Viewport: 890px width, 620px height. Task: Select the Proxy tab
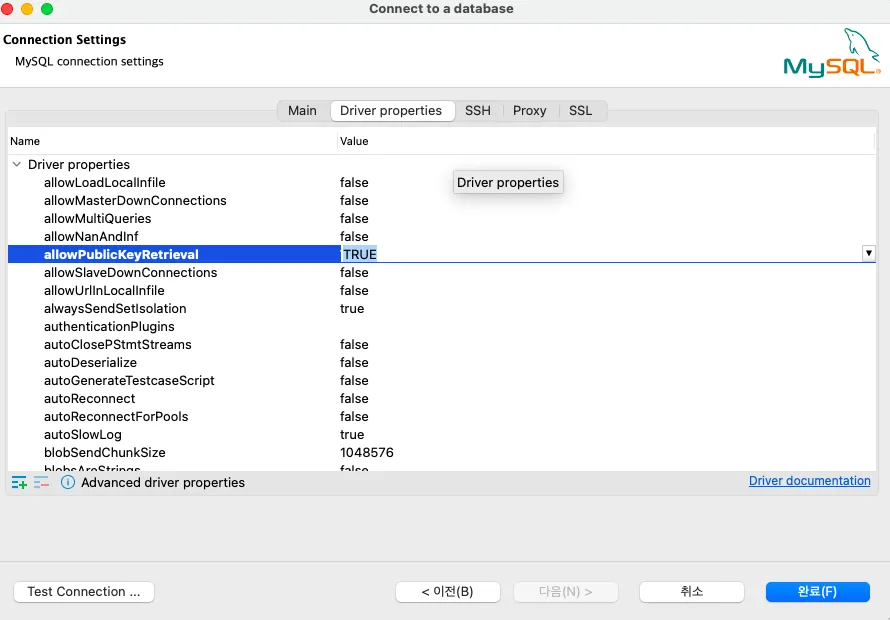[530, 111]
